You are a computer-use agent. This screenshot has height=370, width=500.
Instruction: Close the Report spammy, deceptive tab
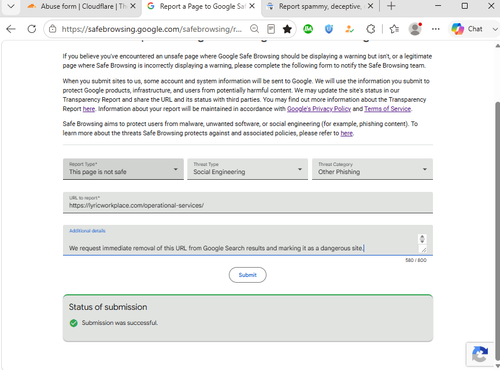coord(370,6)
